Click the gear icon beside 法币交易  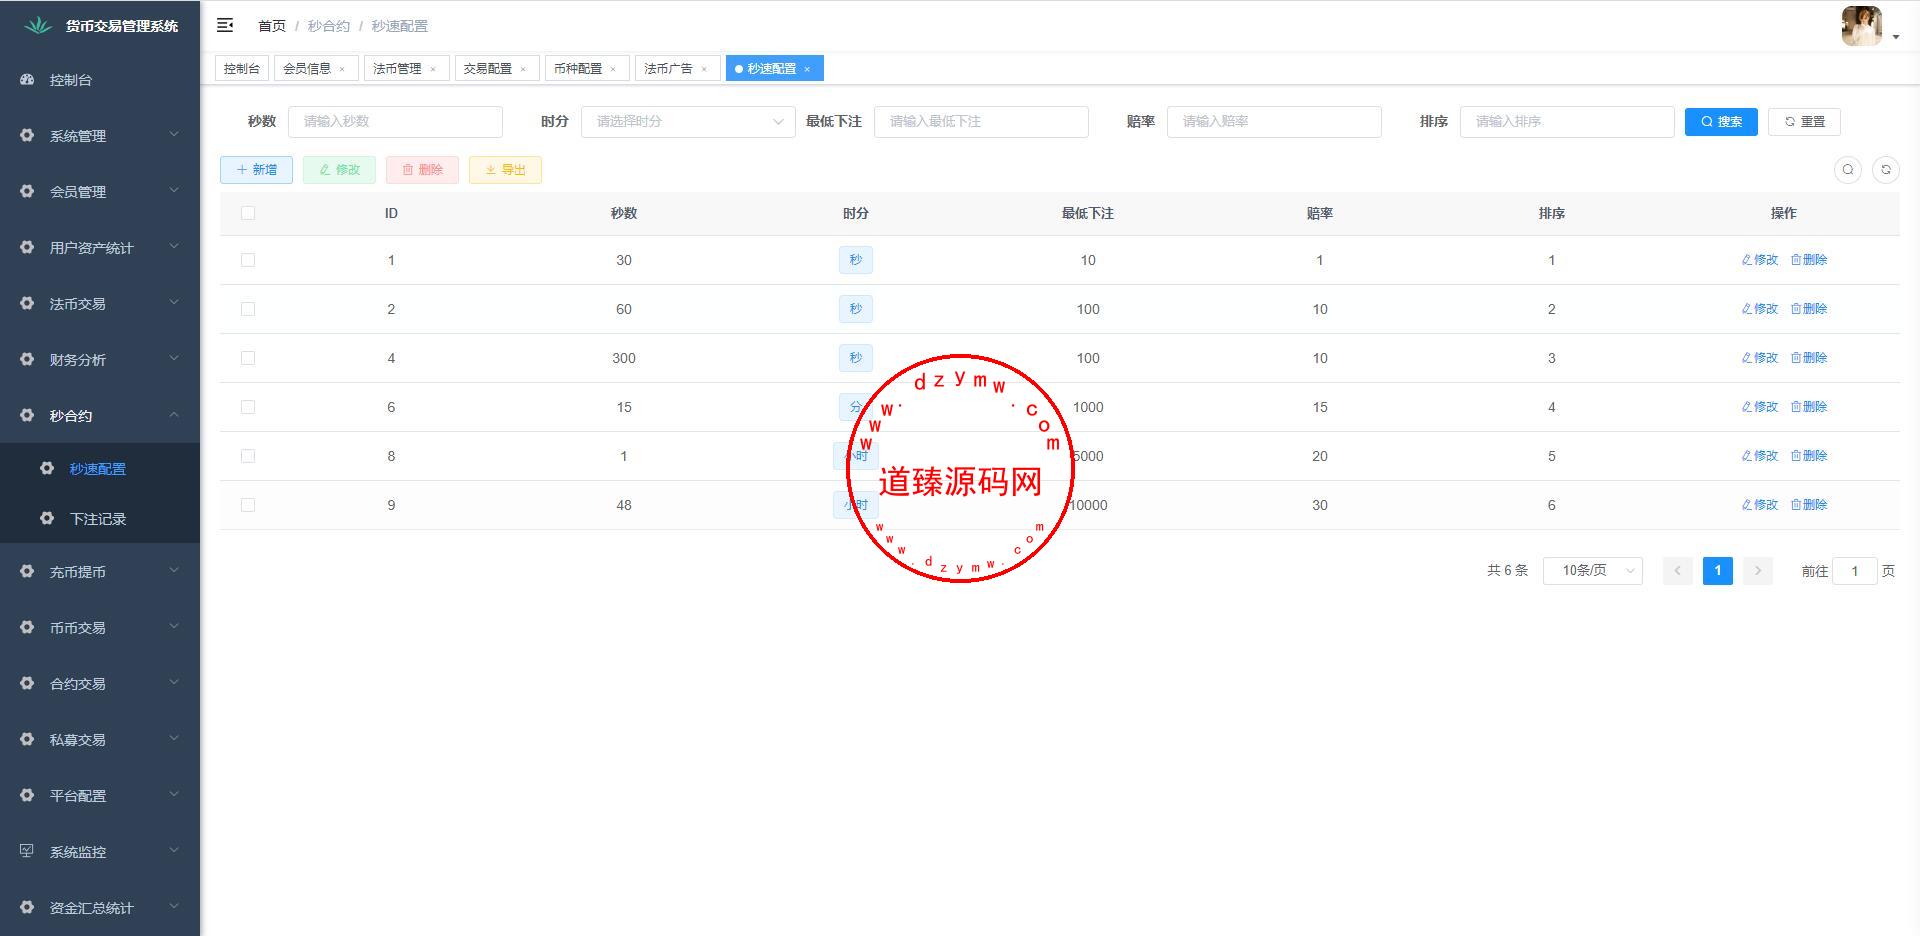(x=27, y=303)
